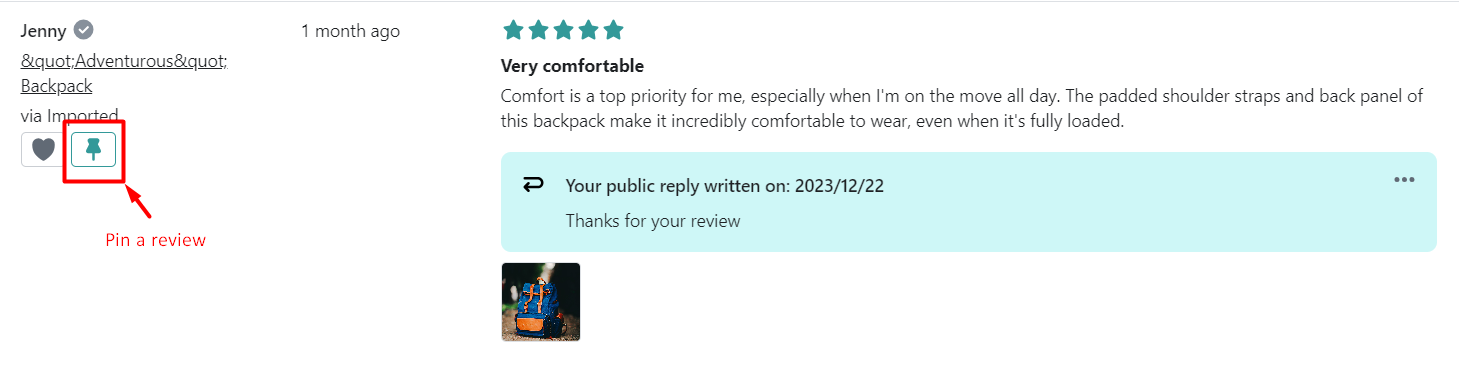1459x367 pixels.
Task: Click the reviewer name Jenny
Action: pyautogui.click(x=43, y=31)
